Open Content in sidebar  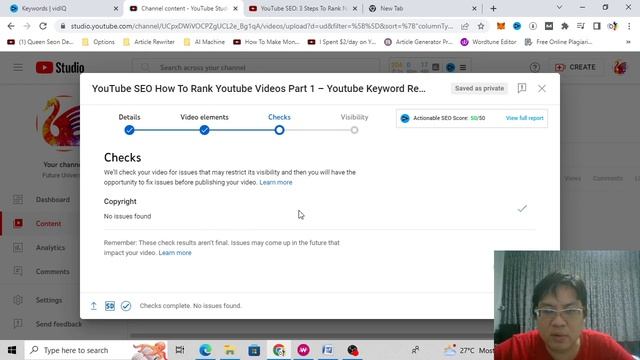pyautogui.click(x=41, y=223)
